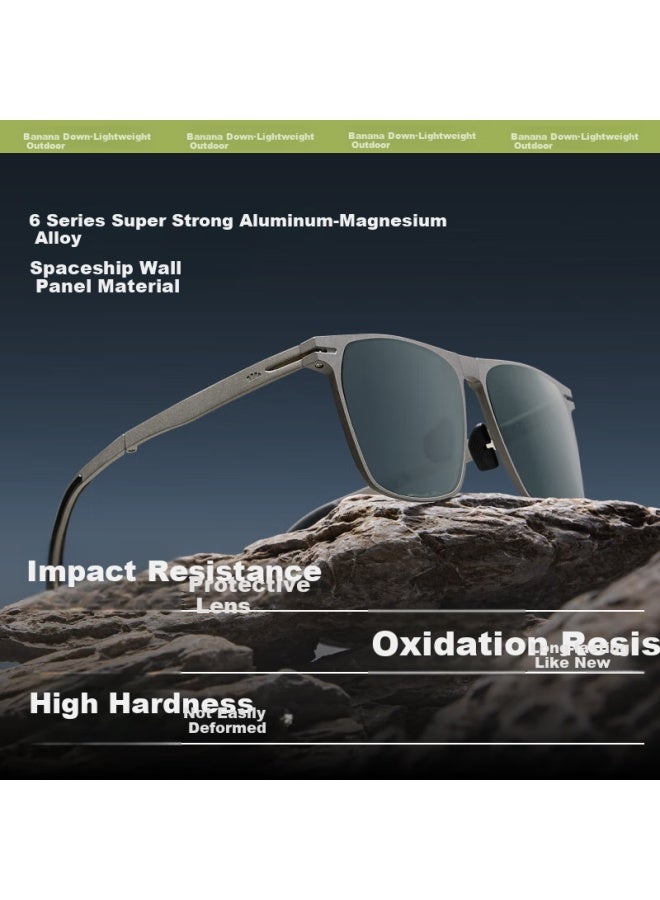Click the hinge screw at the frame corner
This screenshot has width=660, height=900.
coord(316,366)
